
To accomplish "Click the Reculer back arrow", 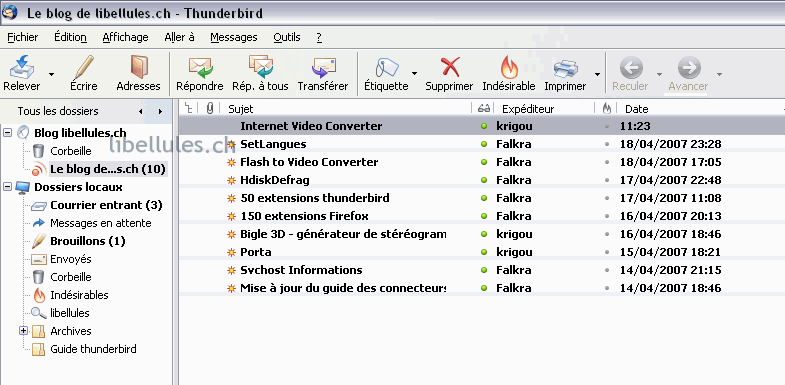I will (x=631, y=68).
